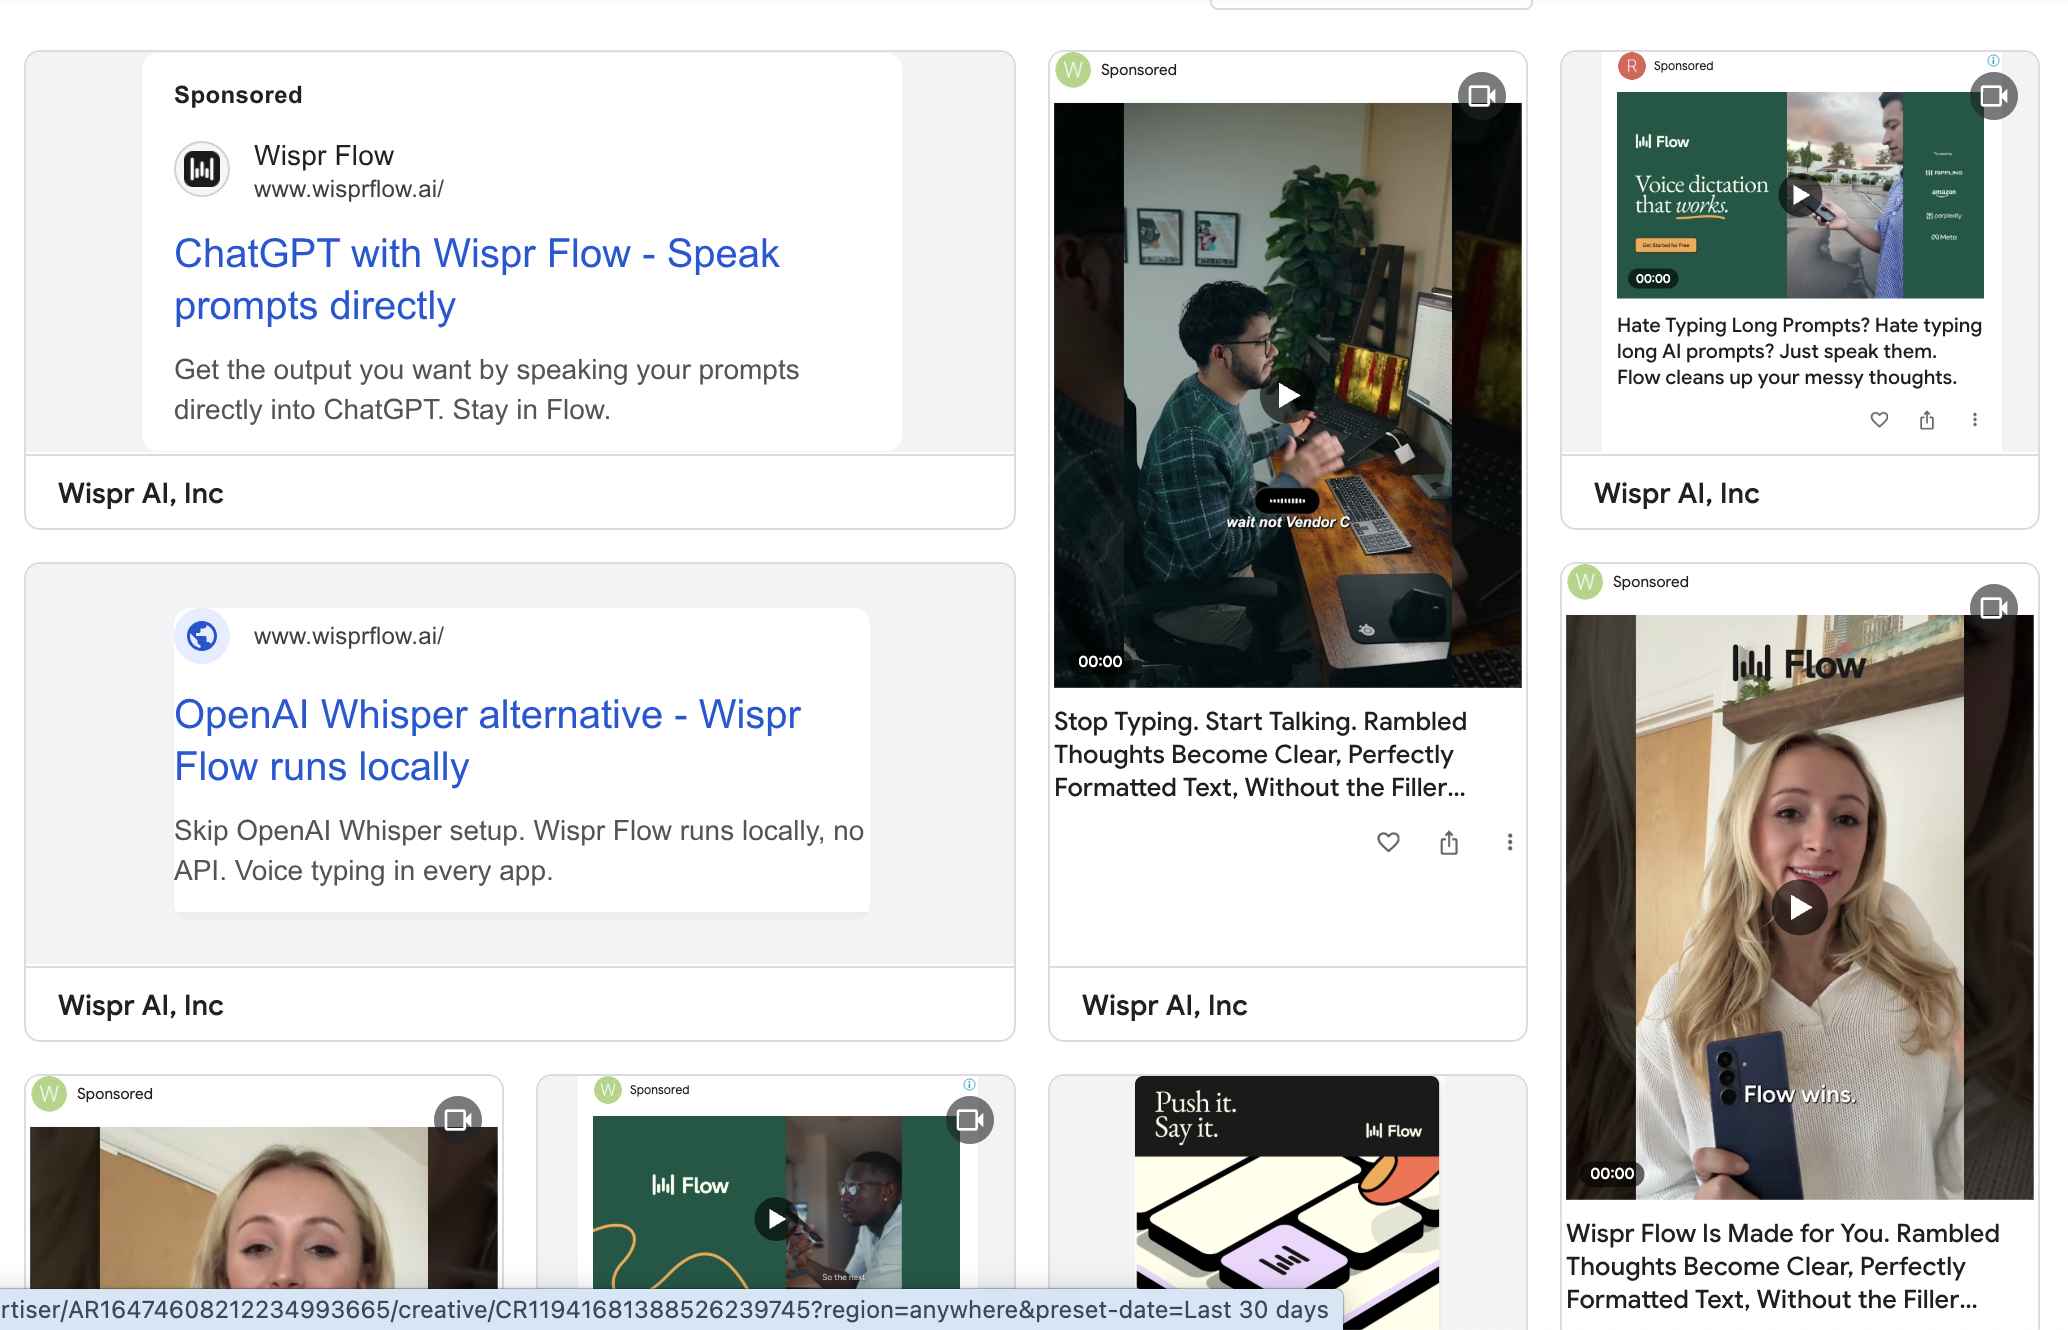Click green W avatar on bottom-left woman video ad
This screenshot has height=1330, width=2068.
pos(49,1094)
